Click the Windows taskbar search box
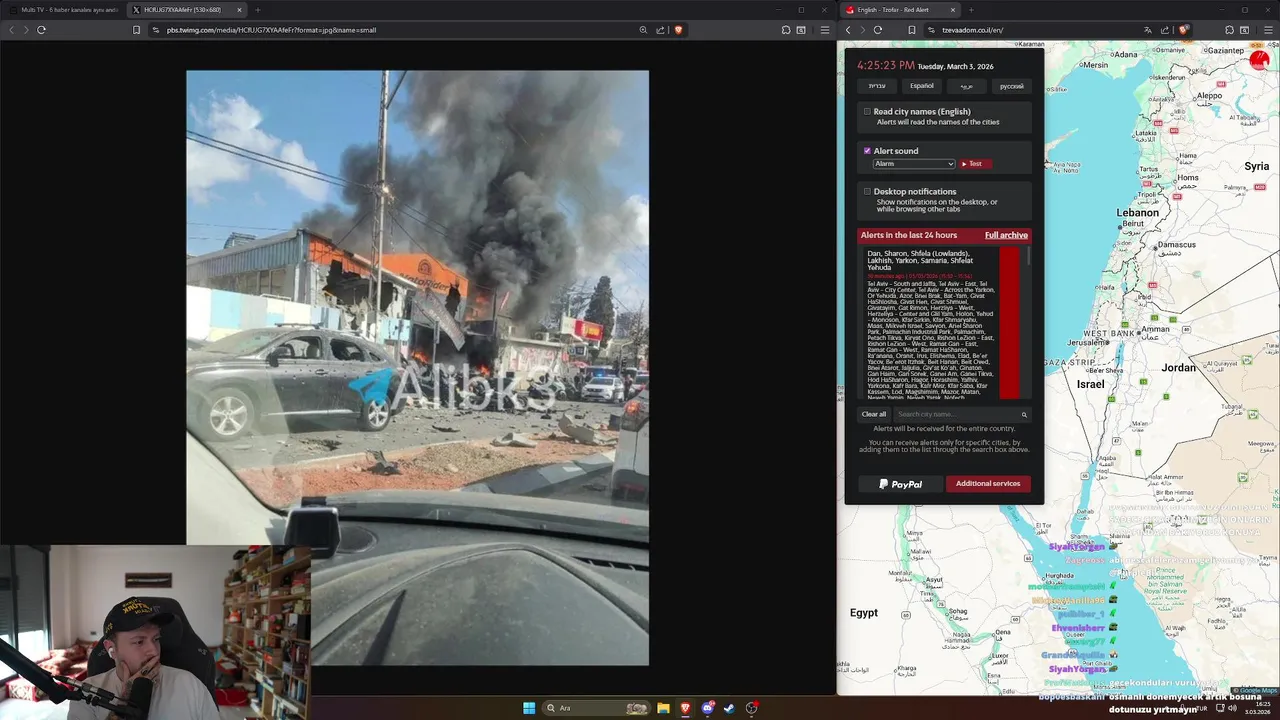Image resolution: width=1280 pixels, height=720 pixels. click(x=597, y=708)
